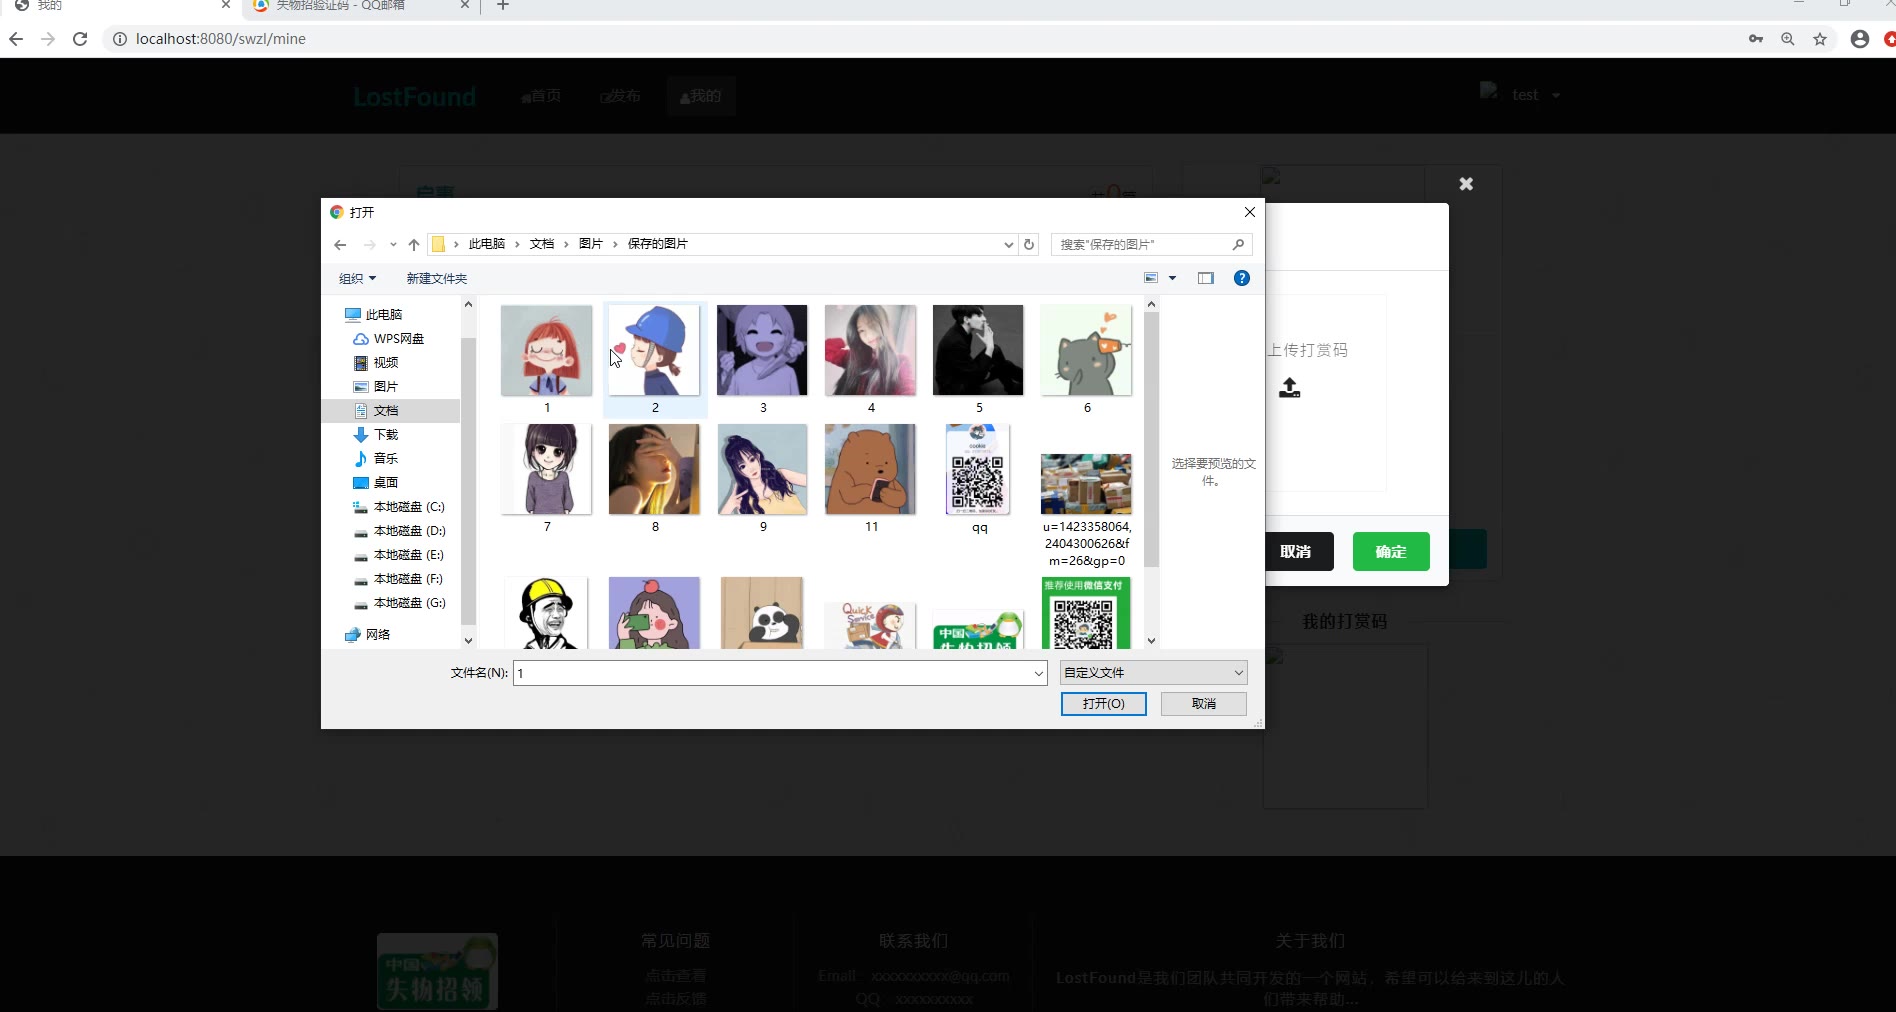The height and width of the screenshot is (1012, 1896).
Task: Click 打开(O) button
Action: tap(1104, 704)
